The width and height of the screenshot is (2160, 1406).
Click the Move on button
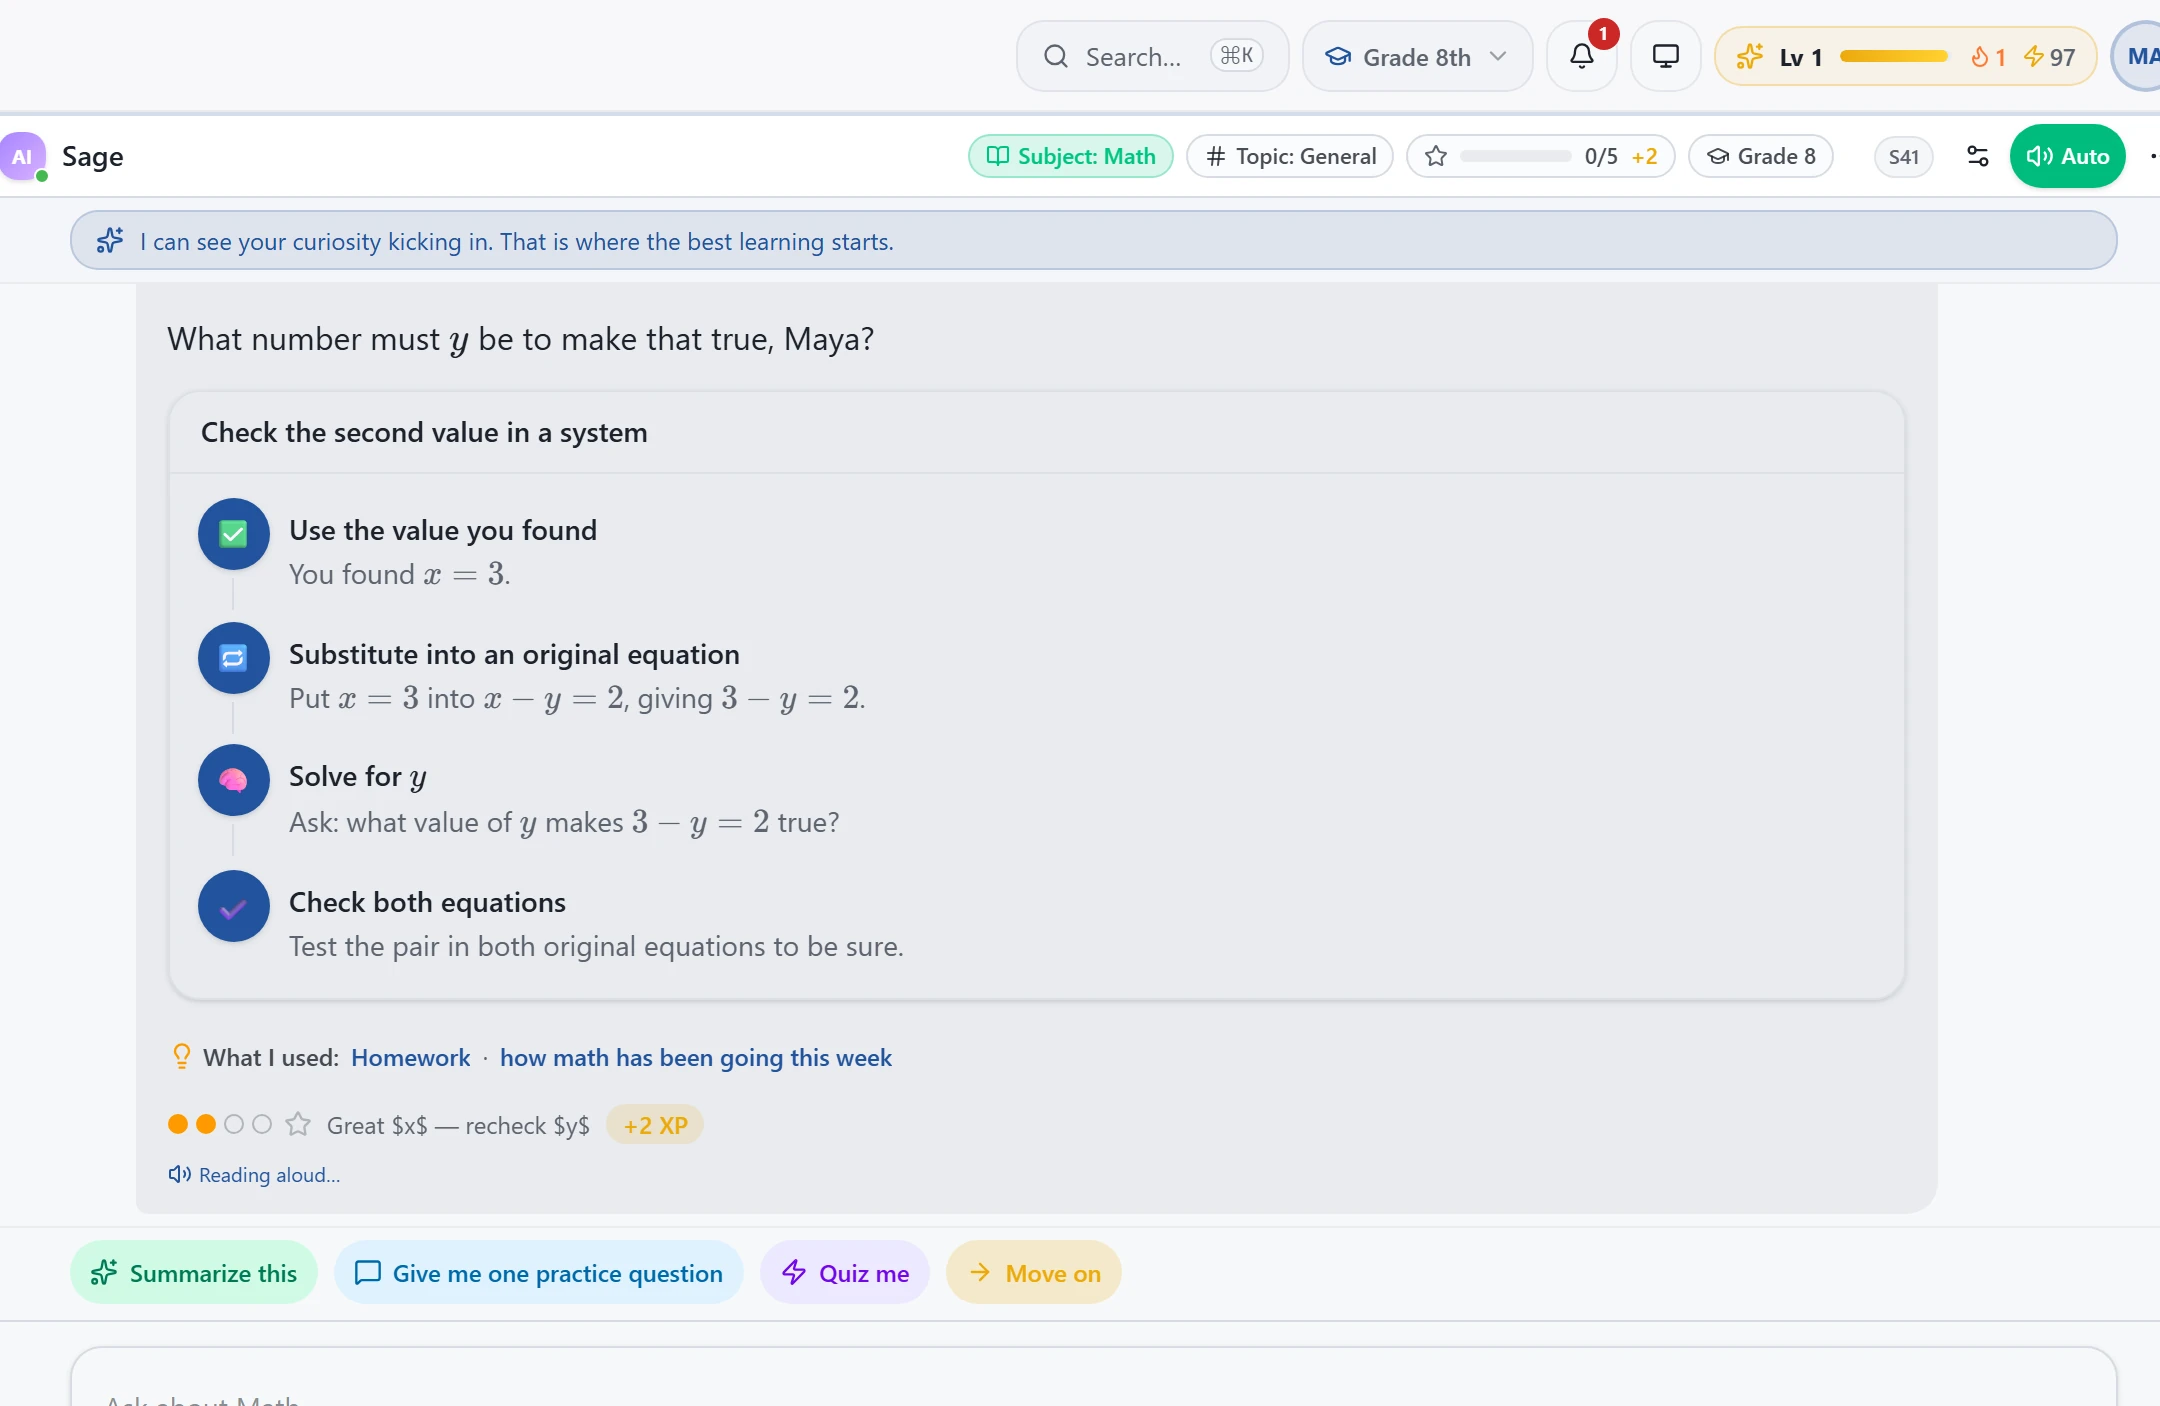pyautogui.click(x=1034, y=1273)
